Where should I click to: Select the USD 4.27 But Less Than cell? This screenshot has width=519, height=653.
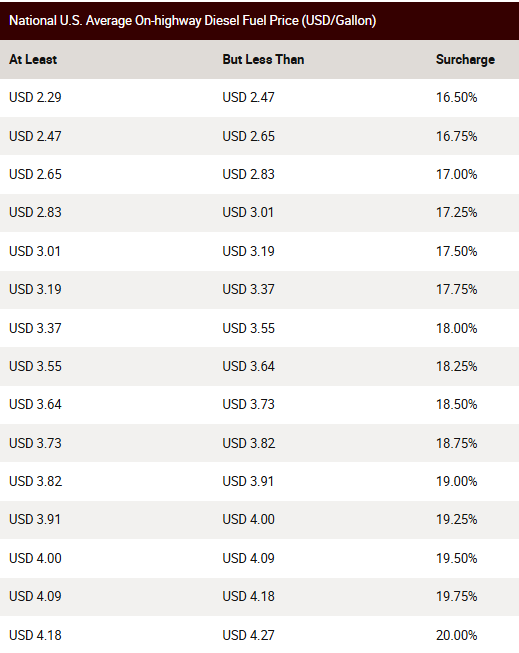pos(249,636)
